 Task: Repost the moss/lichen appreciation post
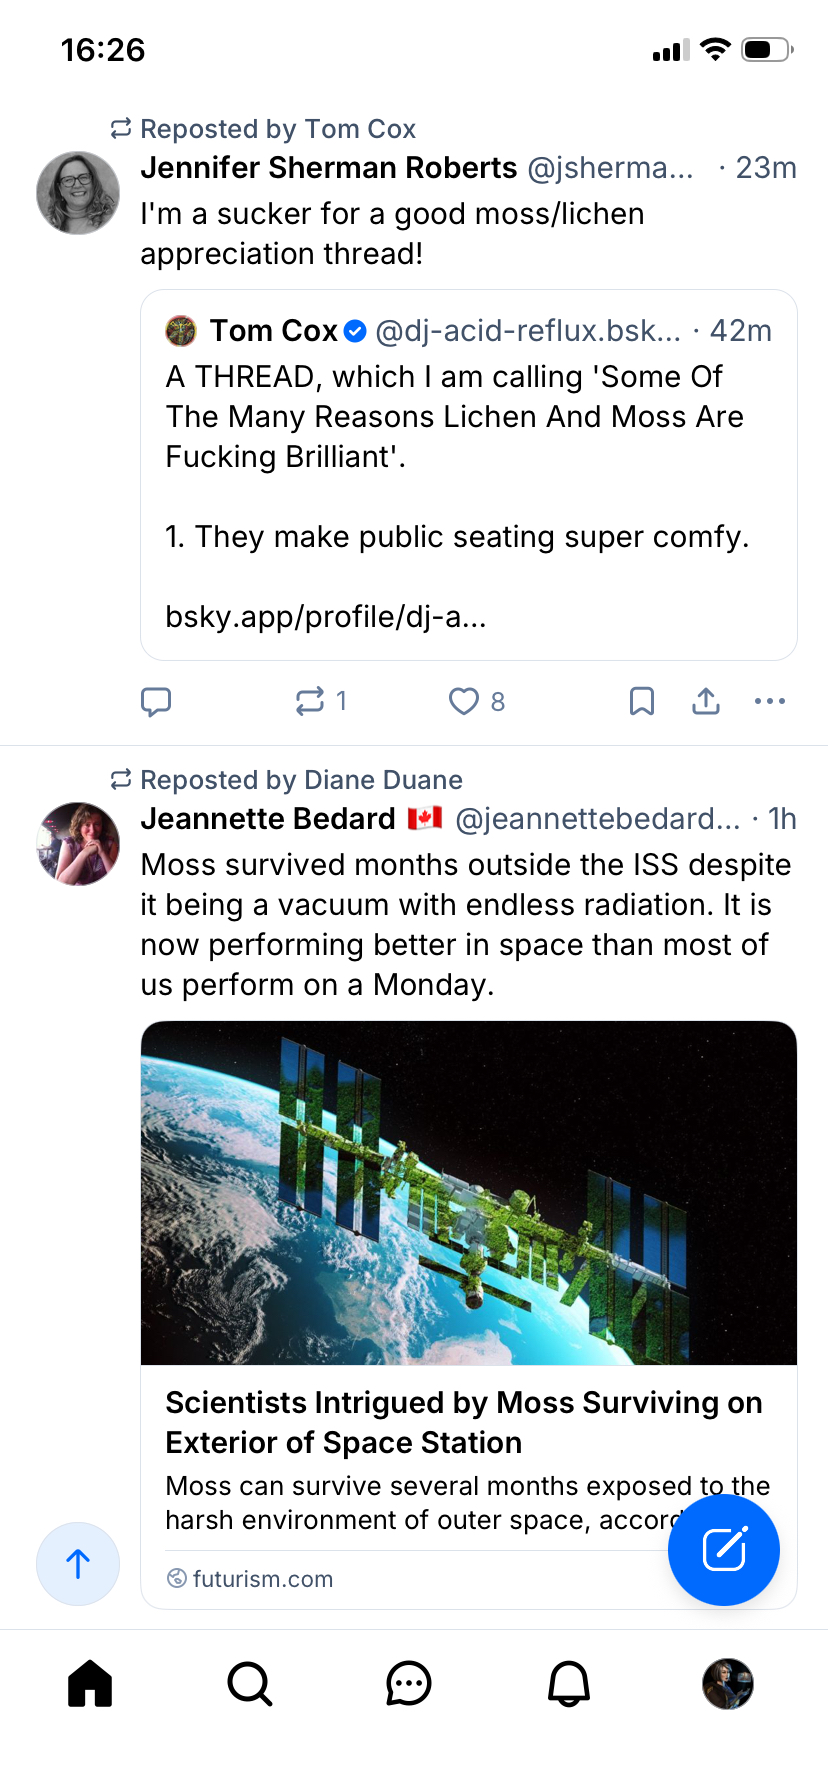click(310, 702)
